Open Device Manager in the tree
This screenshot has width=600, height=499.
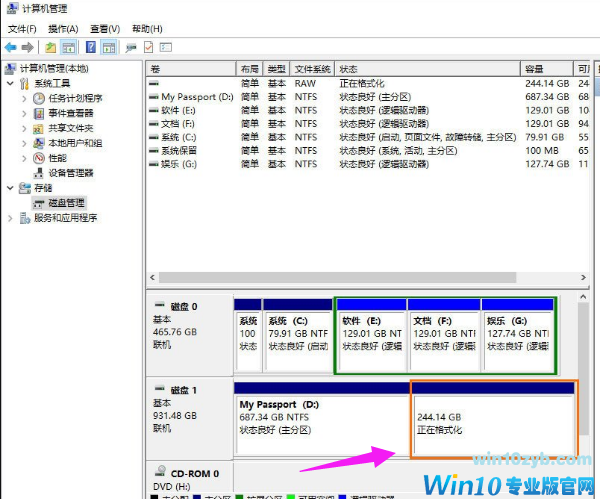coord(70,172)
